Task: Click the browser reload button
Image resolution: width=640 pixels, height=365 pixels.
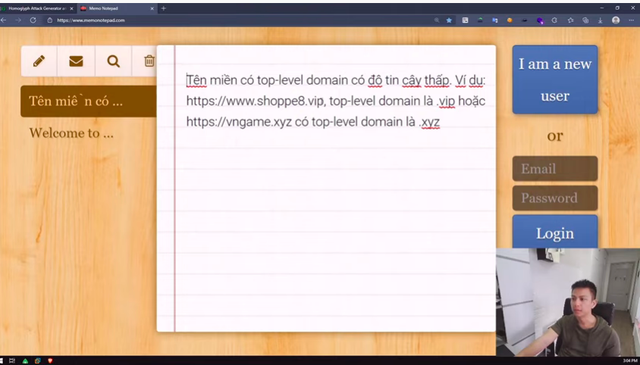Action: (x=33, y=20)
